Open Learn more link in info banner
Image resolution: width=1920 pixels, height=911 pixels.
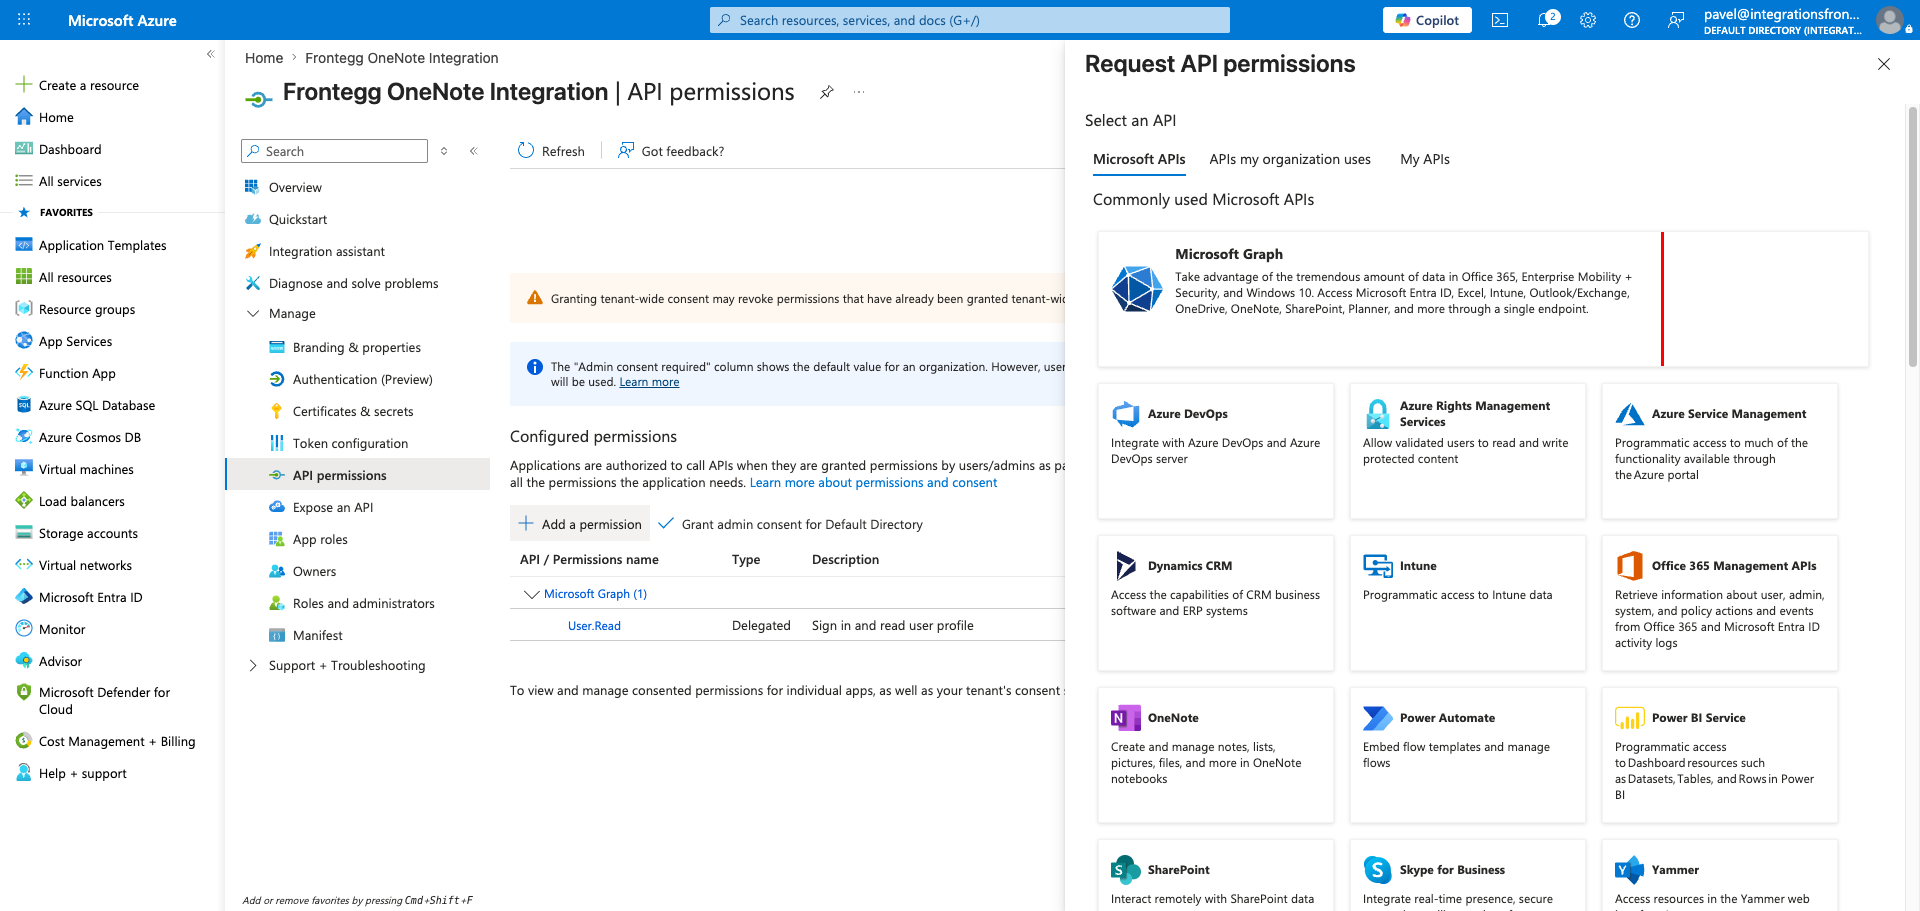(x=649, y=382)
